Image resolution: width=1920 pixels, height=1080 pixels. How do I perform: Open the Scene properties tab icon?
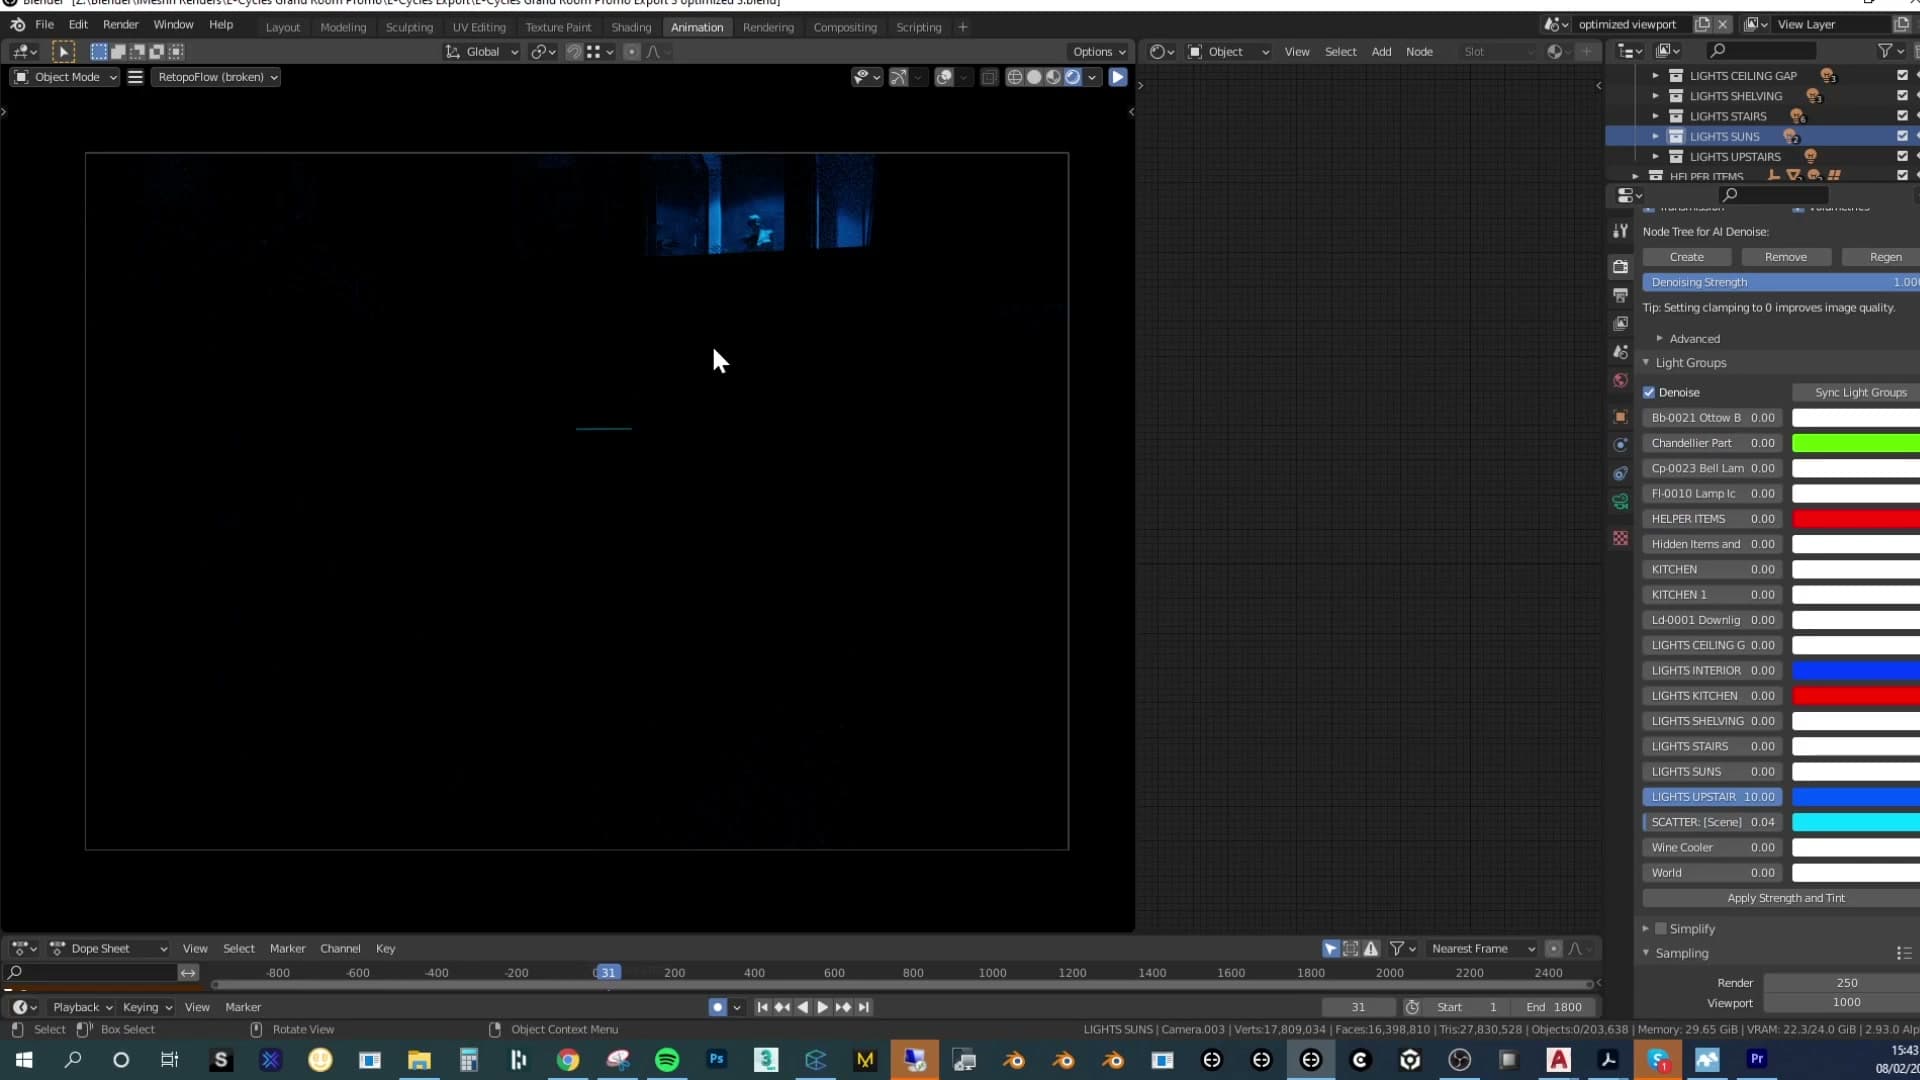coord(1620,352)
